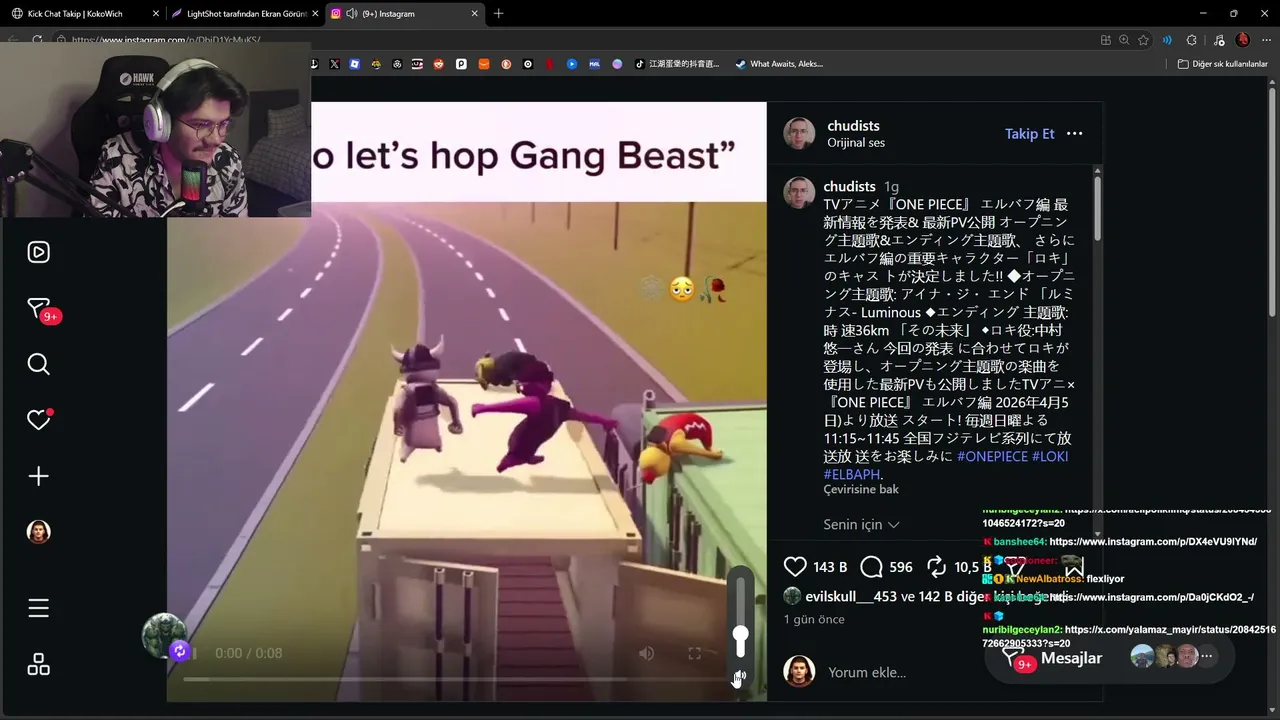This screenshot has height=720, width=1280.
Task: Open a new browser tab
Action: pyautogui.click(x=499, y=14)
